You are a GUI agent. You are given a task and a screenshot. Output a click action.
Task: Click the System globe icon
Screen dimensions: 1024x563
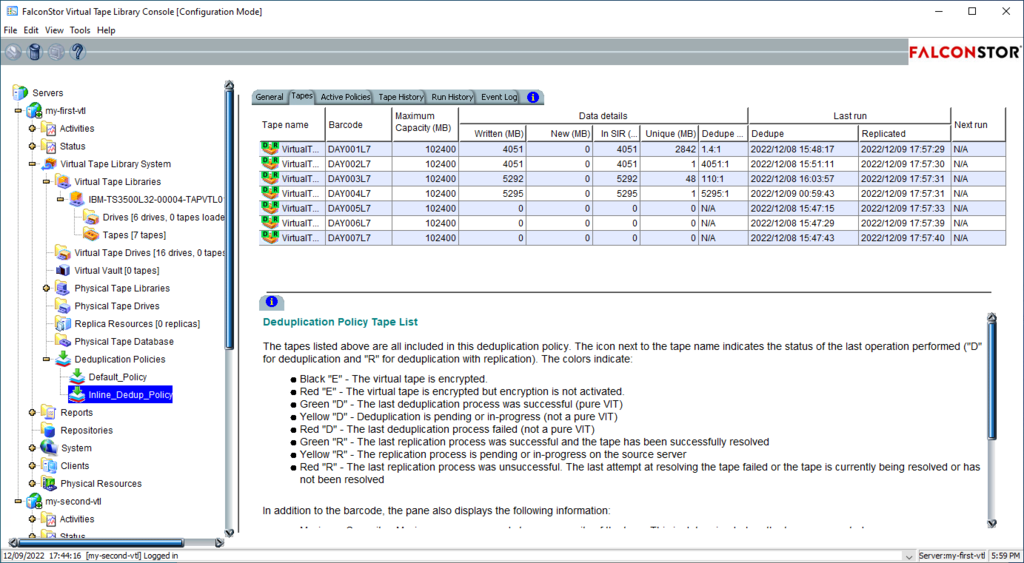48,448
